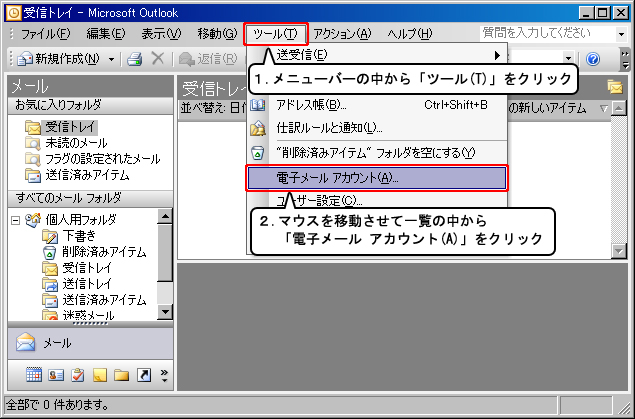Open the 表示(V) menu

coord(161,34)
